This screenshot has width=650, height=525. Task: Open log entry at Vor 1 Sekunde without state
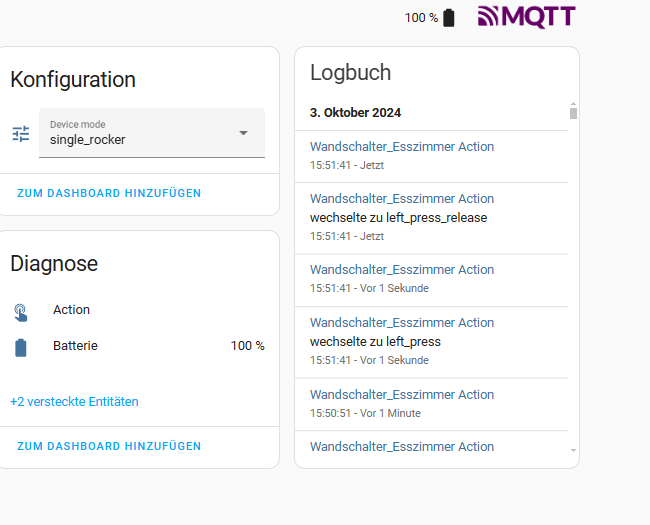click(x=431, y=280)
